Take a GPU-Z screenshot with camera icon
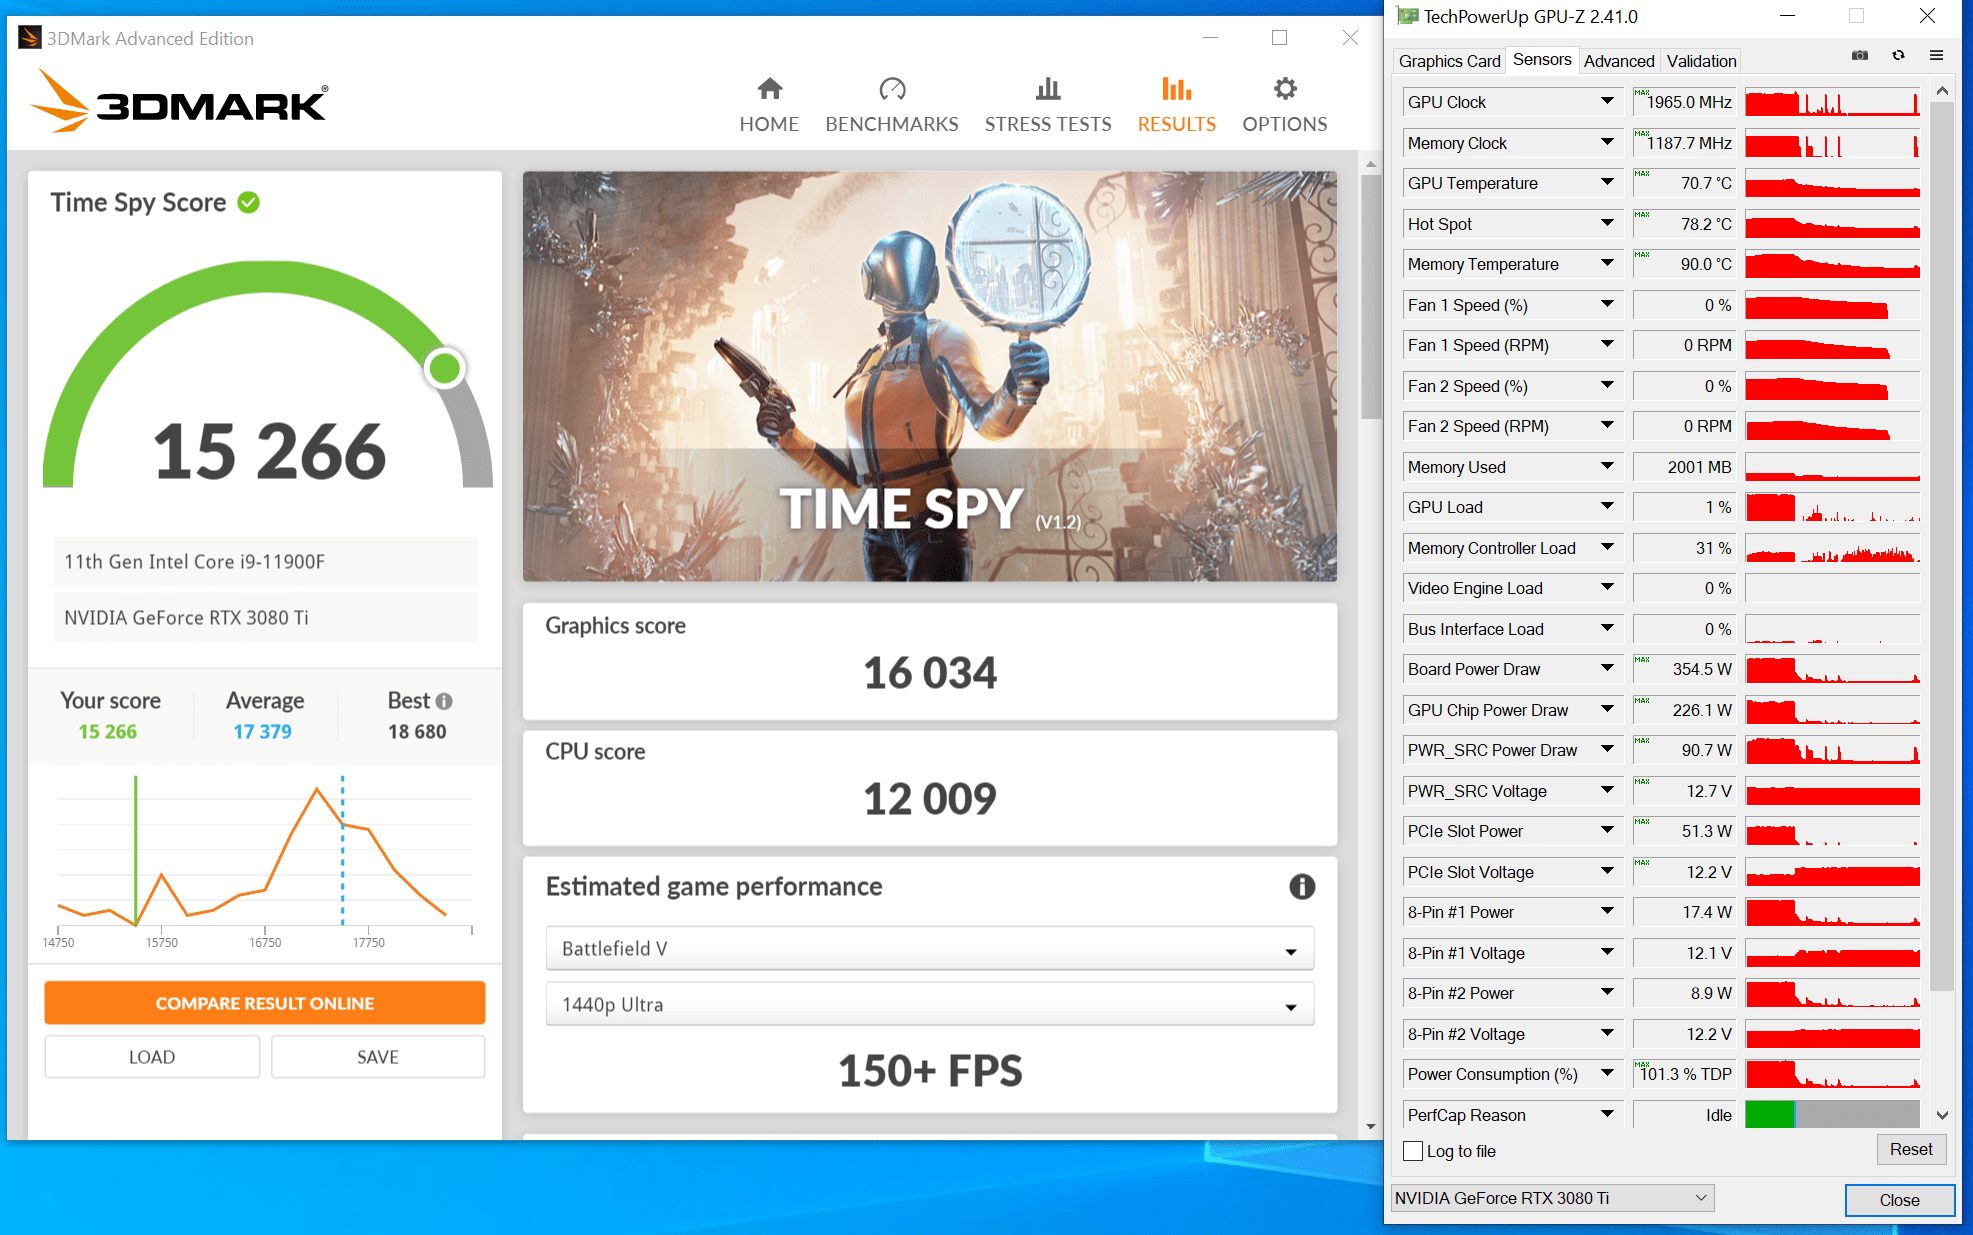This screenshot has height=1235, width=1973. tap(1860, 55)
